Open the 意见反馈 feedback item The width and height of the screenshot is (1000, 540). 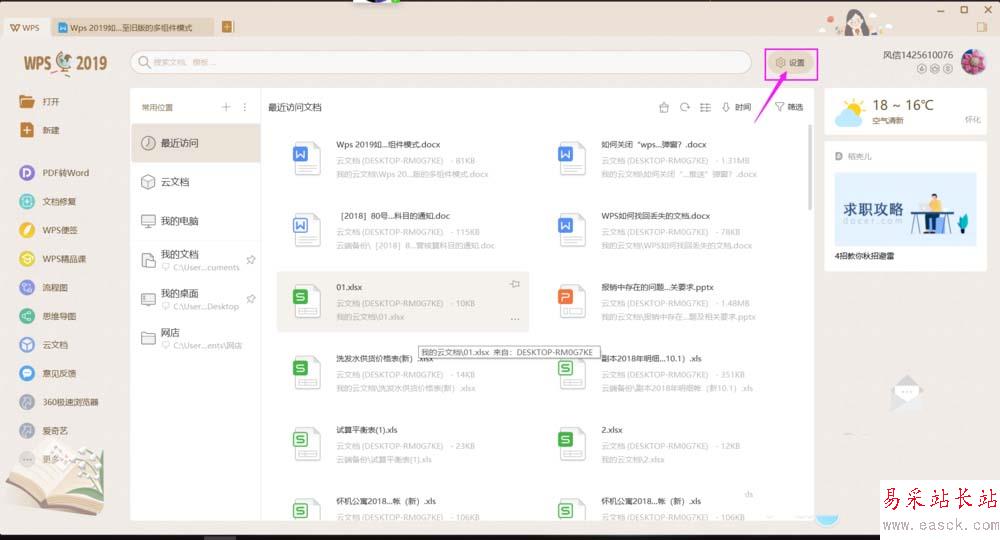48,374
